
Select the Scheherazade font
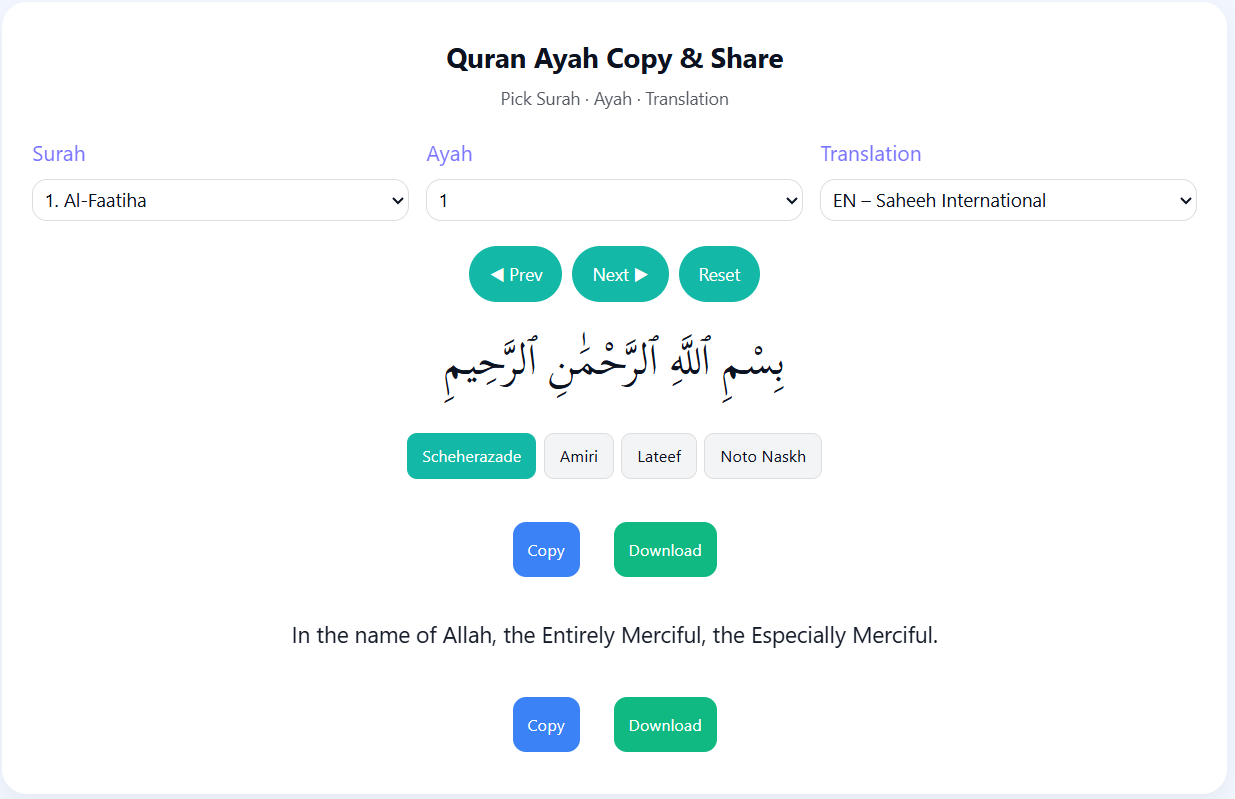[471, 455]
